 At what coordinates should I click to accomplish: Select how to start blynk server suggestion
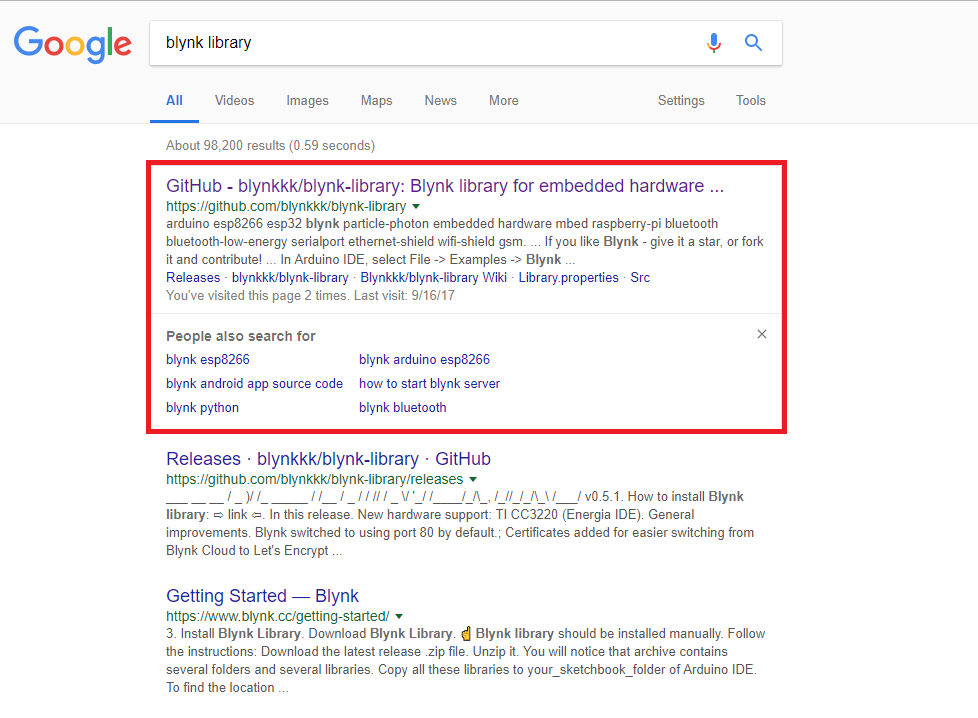[429, 384]
